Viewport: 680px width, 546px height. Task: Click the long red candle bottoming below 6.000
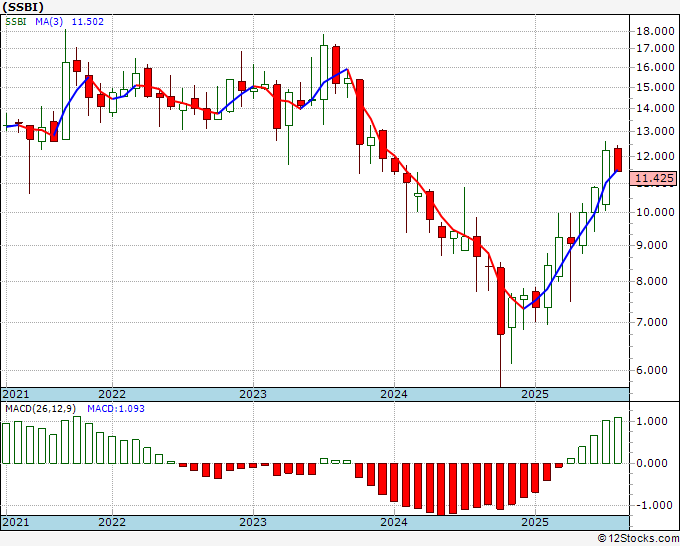click(500, 301)
